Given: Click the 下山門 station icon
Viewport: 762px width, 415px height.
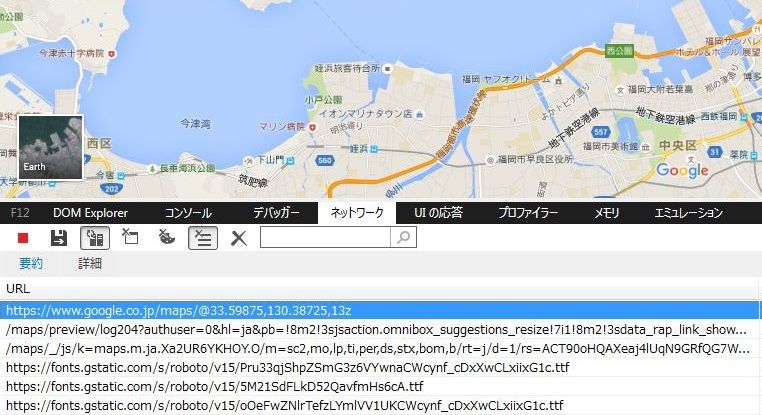Looking at the screenshot, I should [290, 160].
